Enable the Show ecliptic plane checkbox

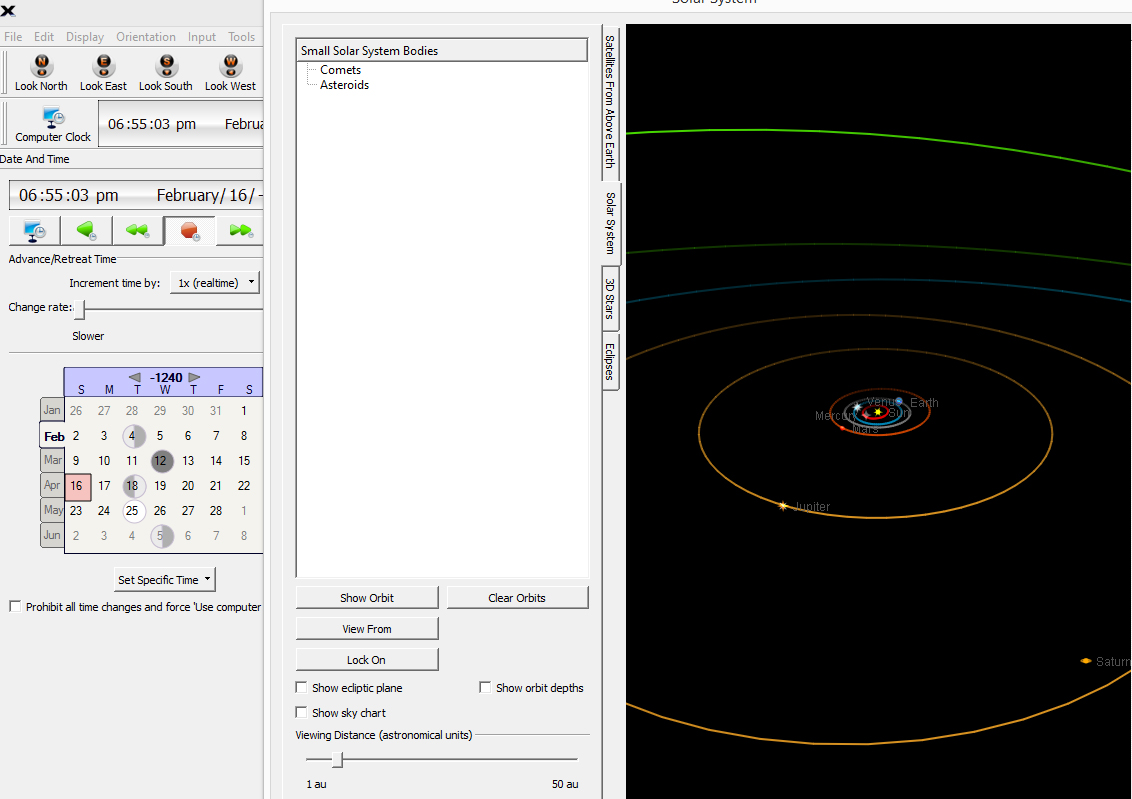302,688
